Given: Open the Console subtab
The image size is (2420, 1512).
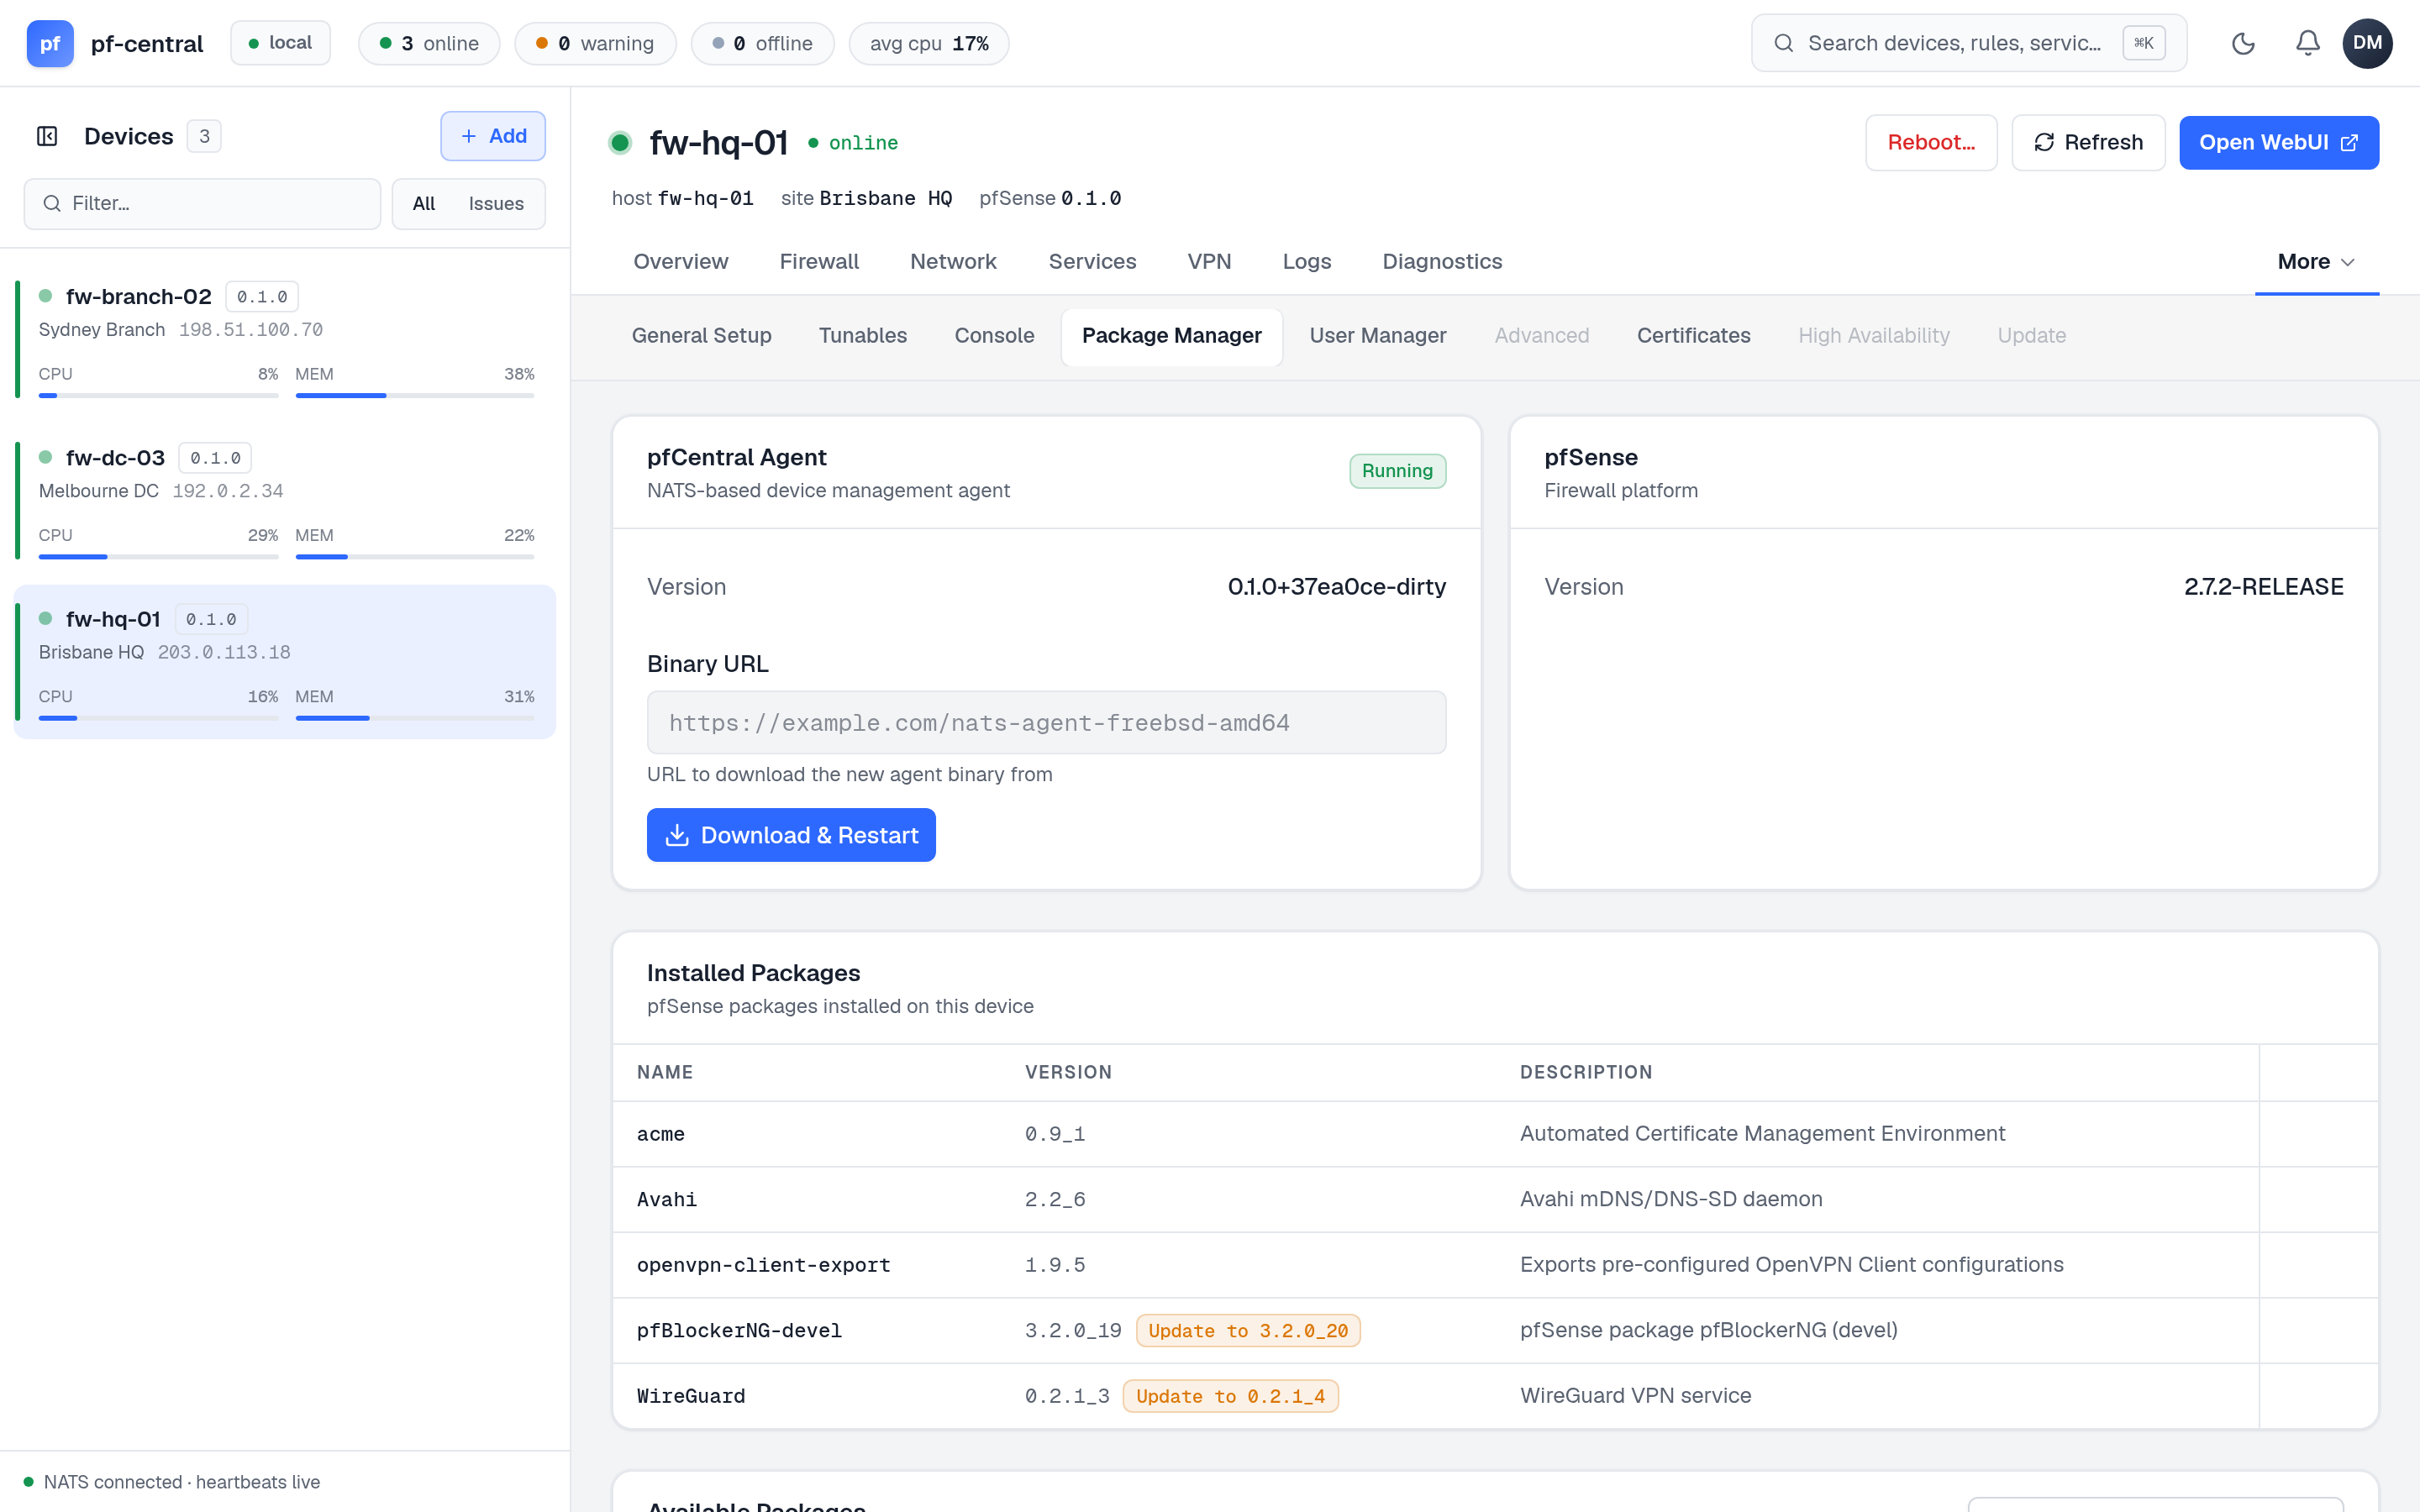Looking at the screenshot, I should 994,336.
